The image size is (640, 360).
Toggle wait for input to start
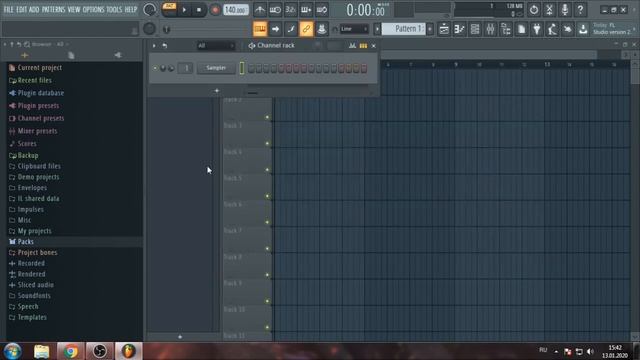point(275,10)
